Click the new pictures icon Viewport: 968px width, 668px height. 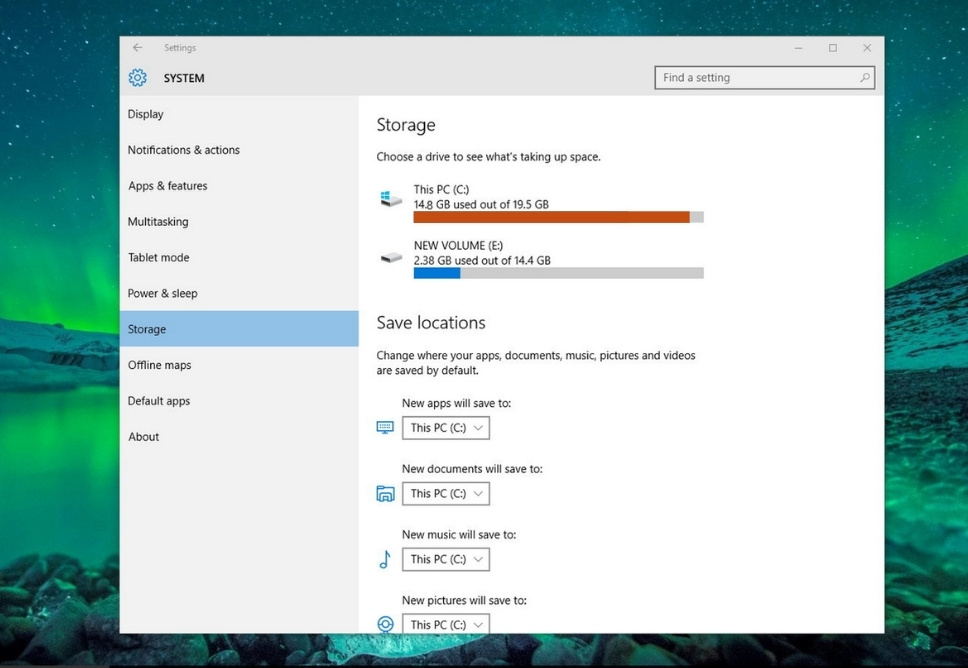coord(385,624)
